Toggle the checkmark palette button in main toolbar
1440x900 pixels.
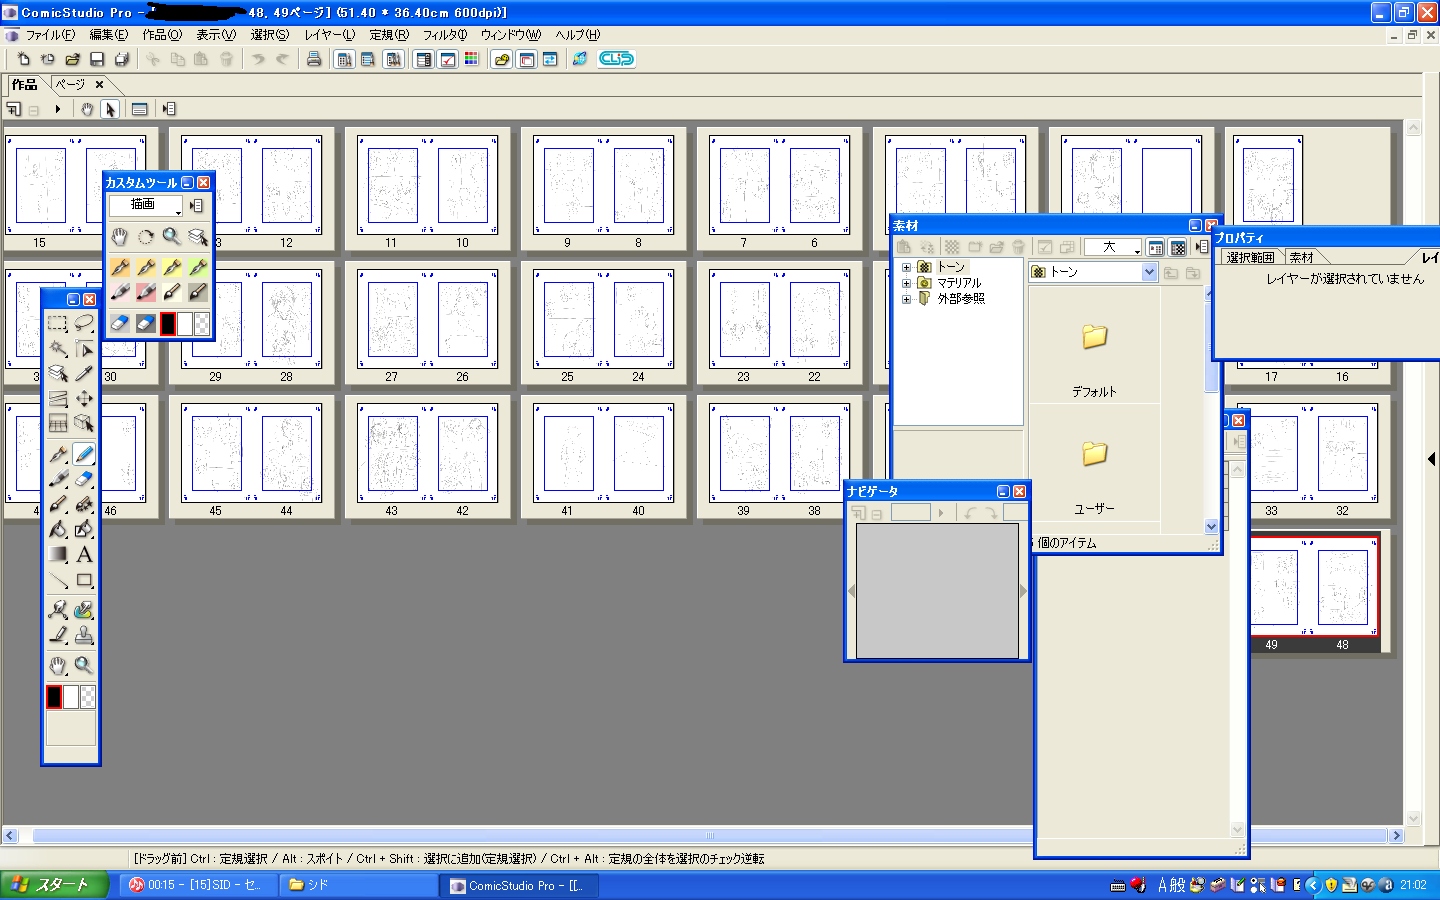(448, 59)
